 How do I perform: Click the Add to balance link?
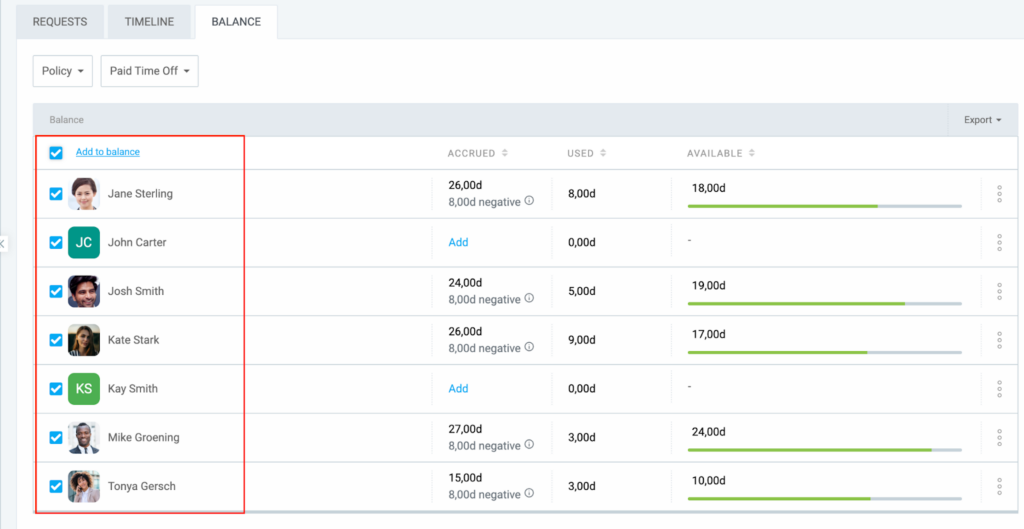[x=108, y=152]
